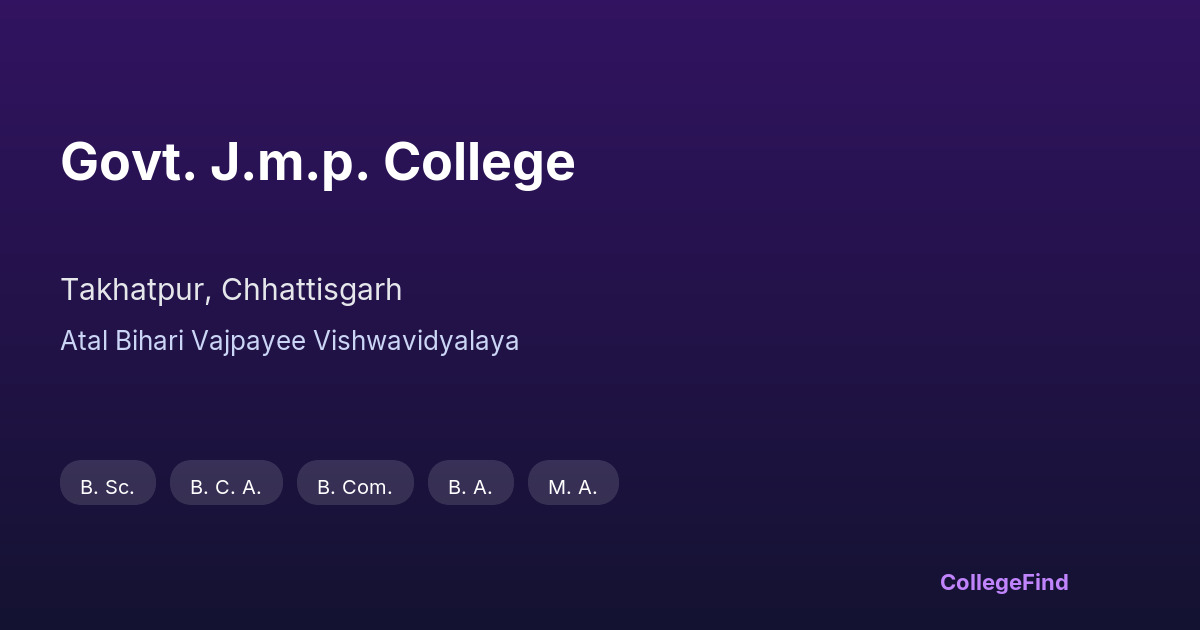Open Atal Bihari Vajpayee Vishwavidyalaya university link
This screenshot has width=1200, height=630.
tap(289, 341)
